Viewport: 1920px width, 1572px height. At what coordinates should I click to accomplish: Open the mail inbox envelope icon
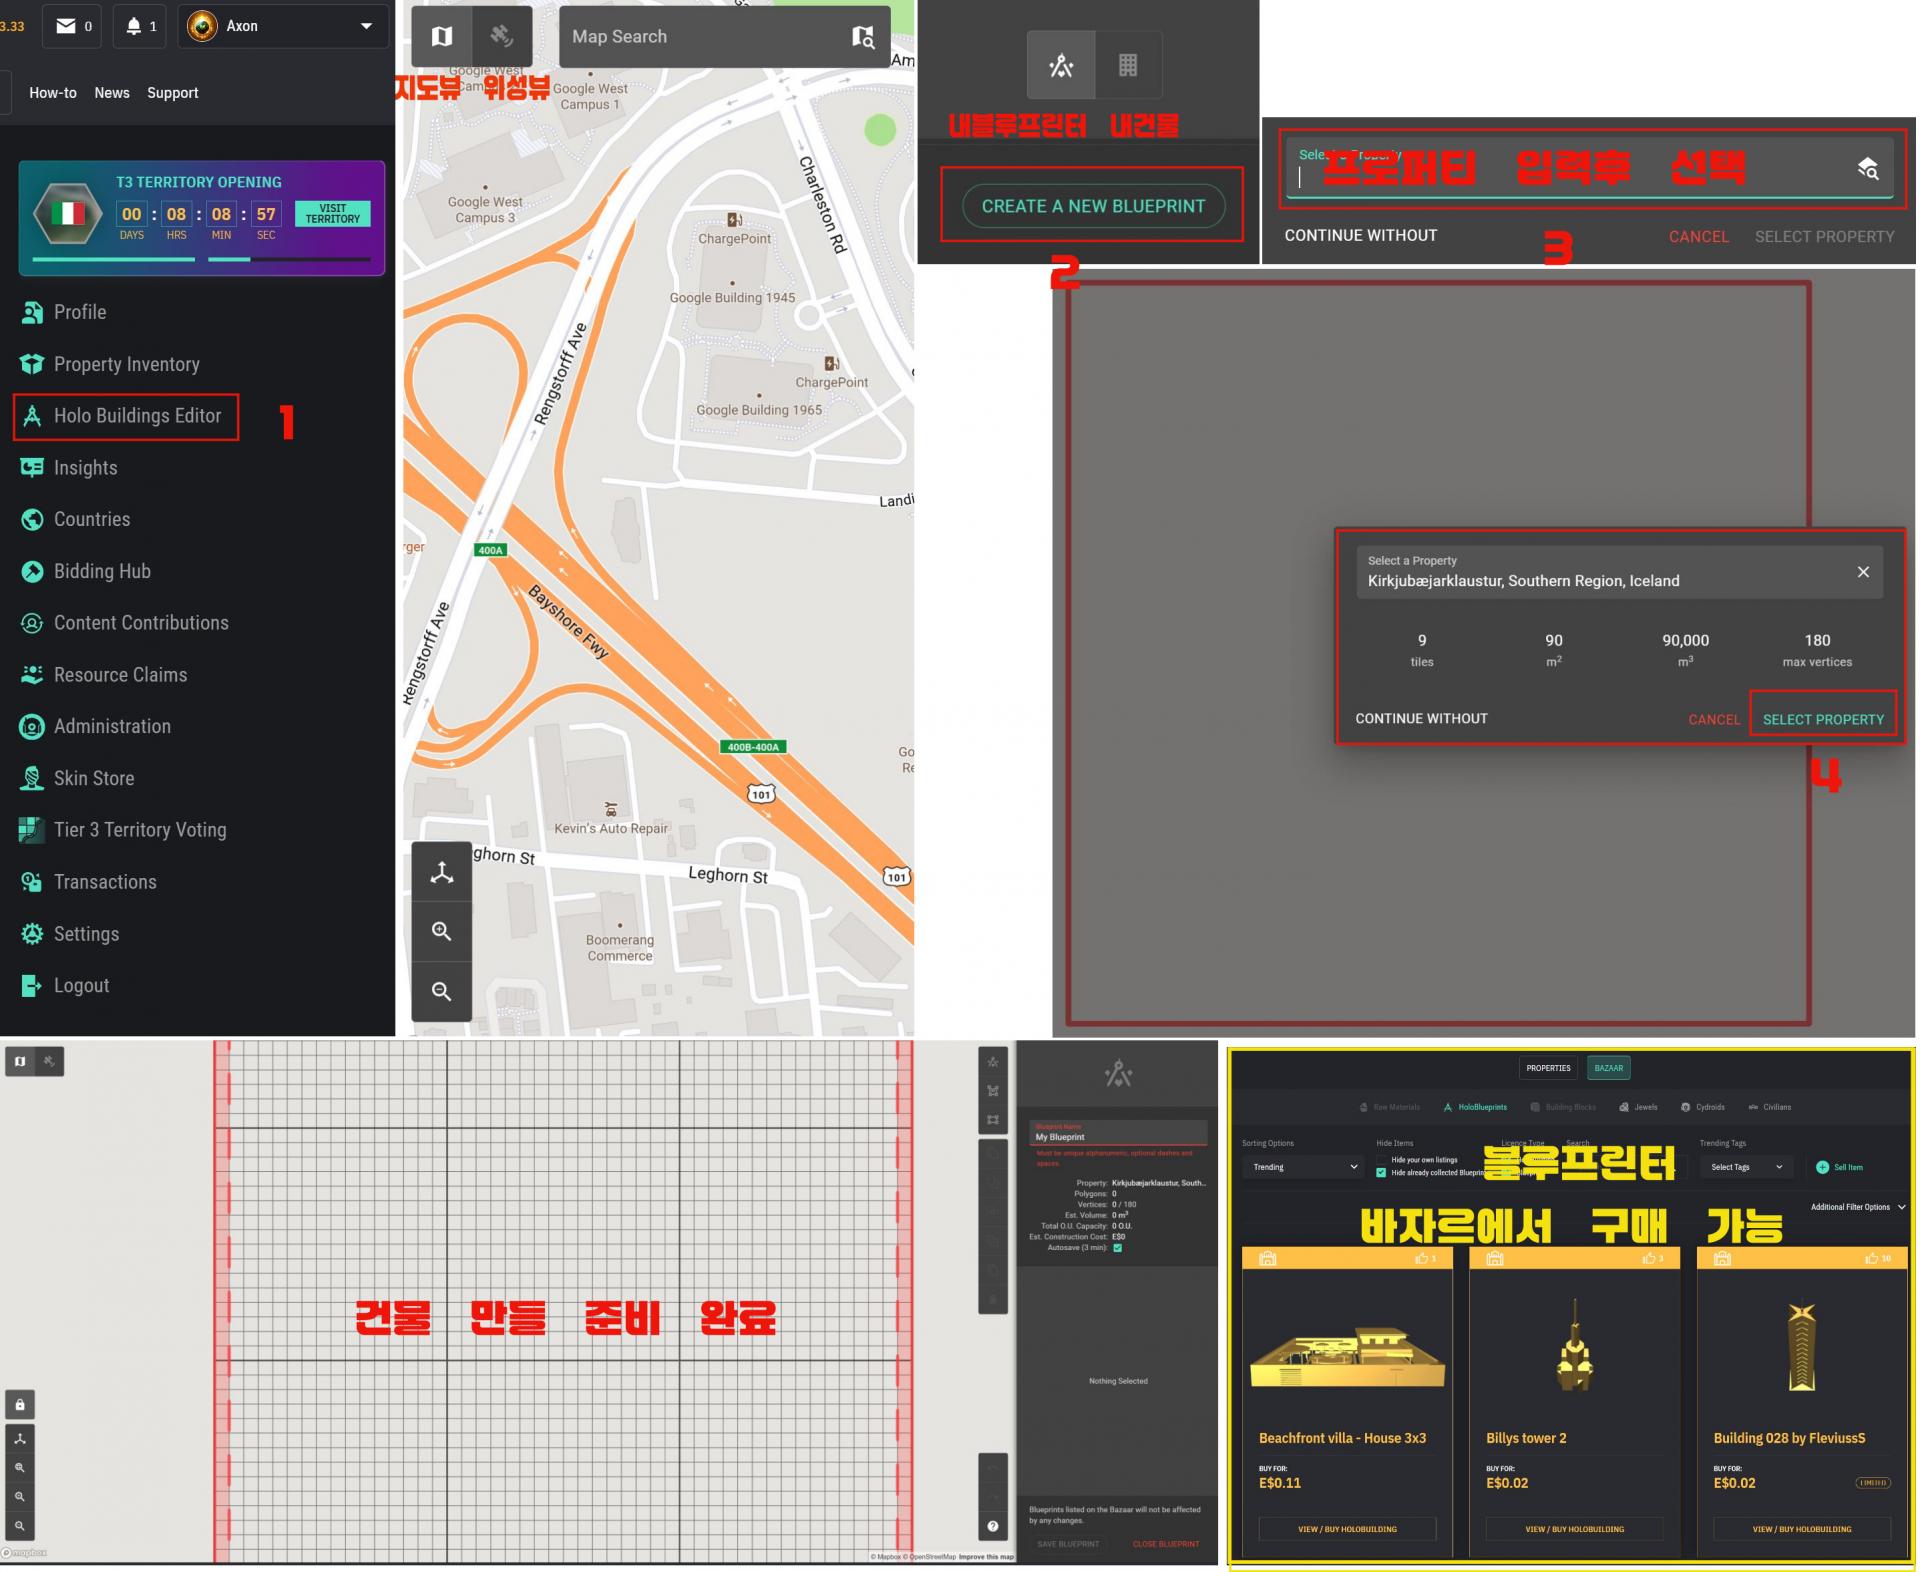66,26
